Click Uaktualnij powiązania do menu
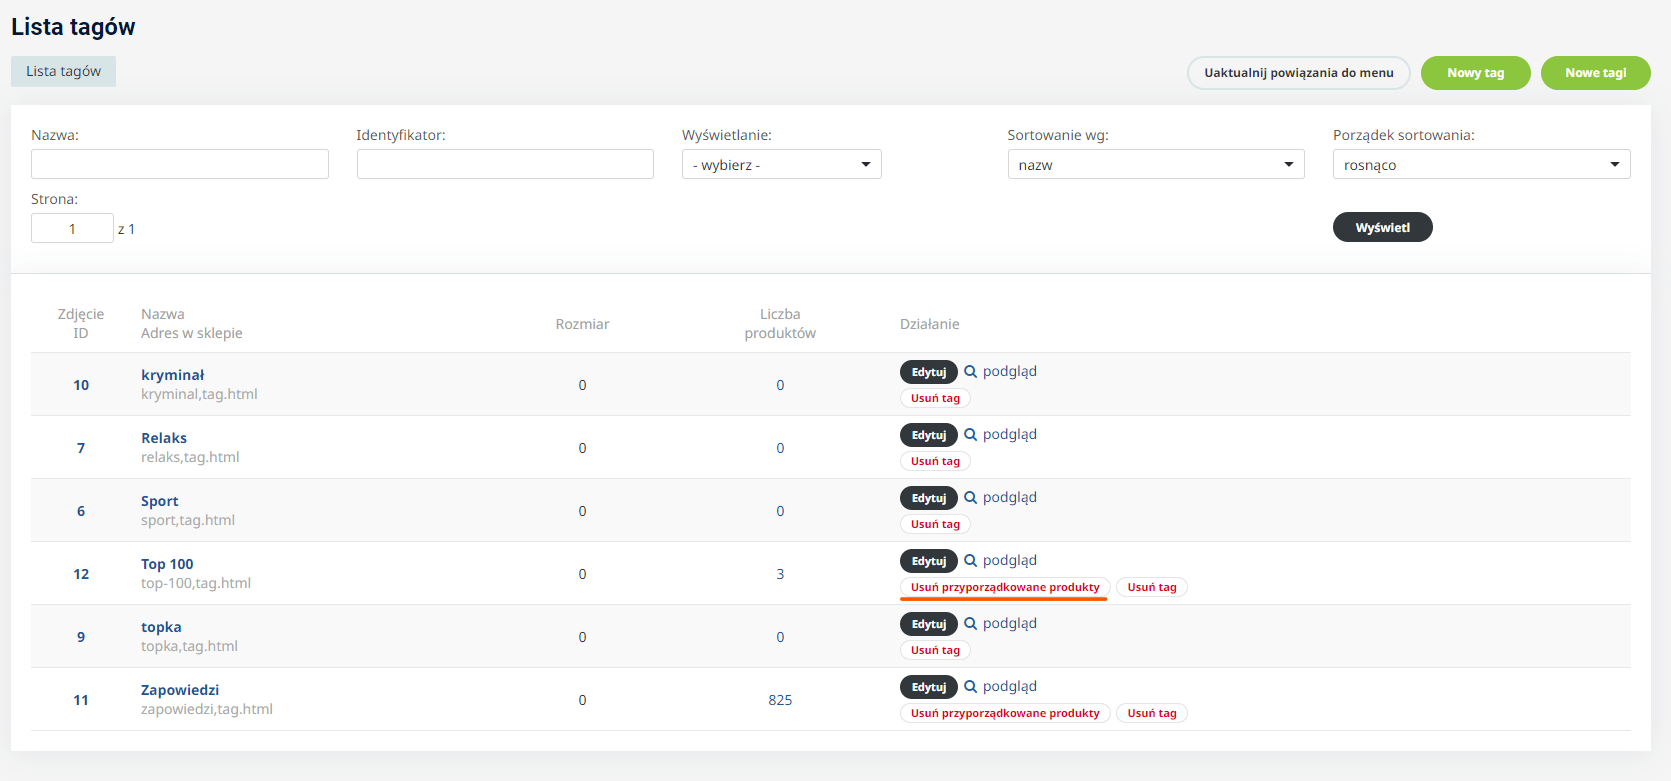The height and width of the screenshot is (781, 1671). 1298,73
